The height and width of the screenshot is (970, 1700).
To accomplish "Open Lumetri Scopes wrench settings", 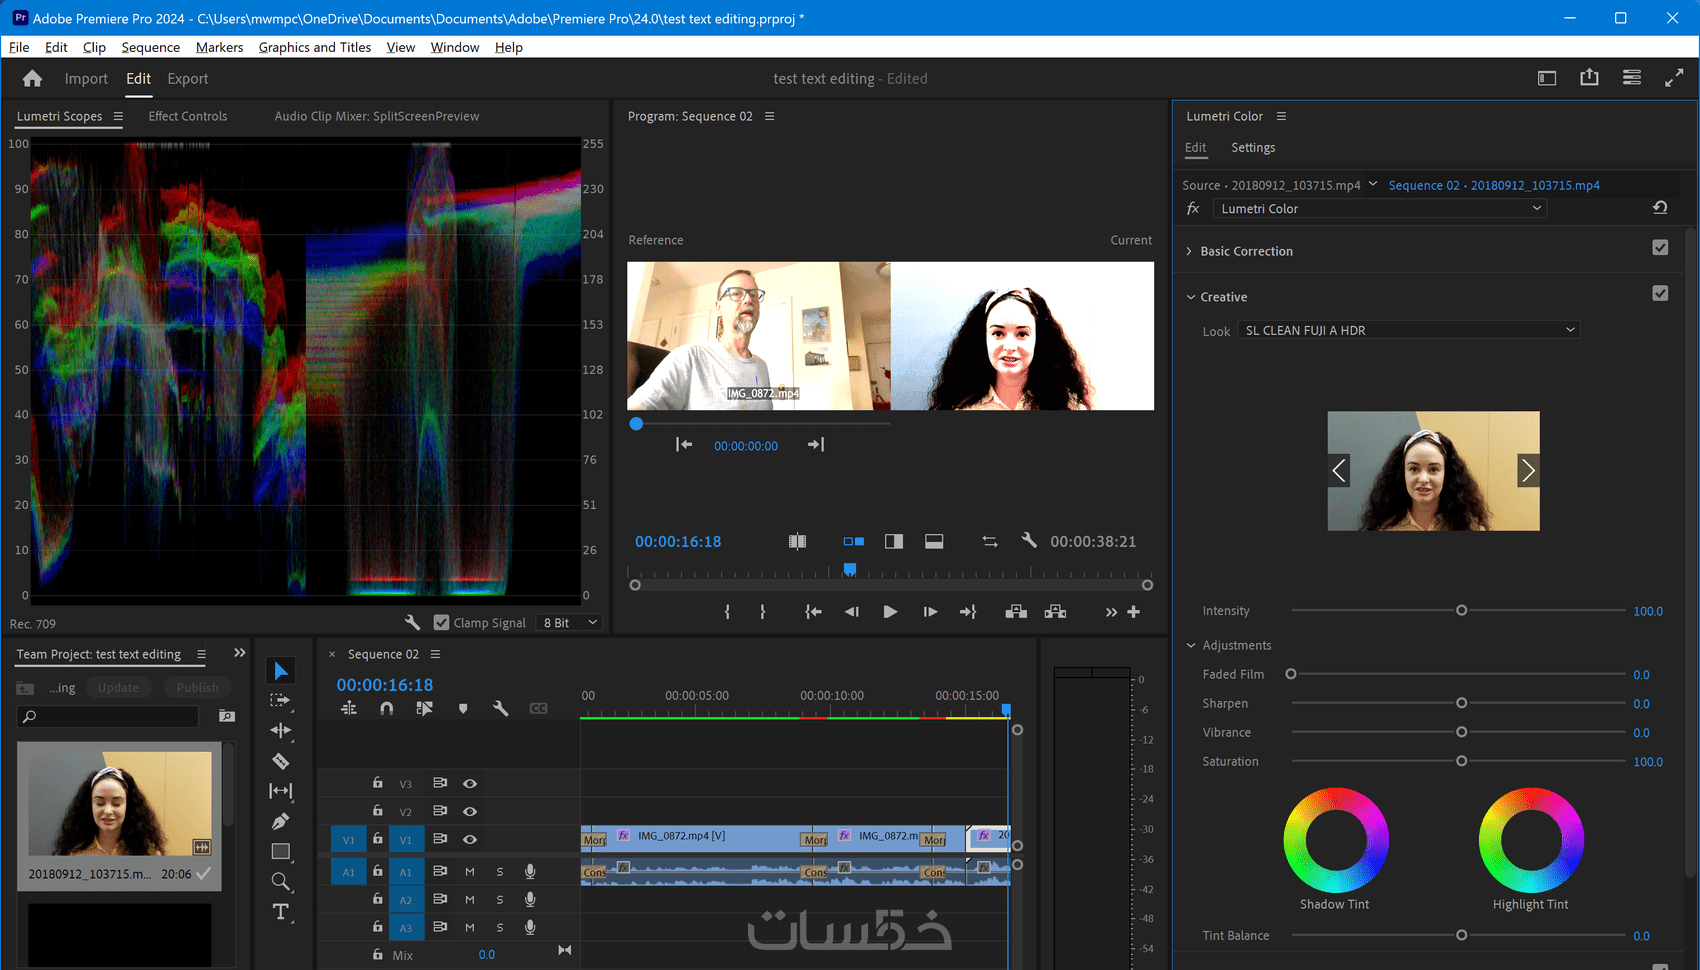I will (x=412, y=622).
